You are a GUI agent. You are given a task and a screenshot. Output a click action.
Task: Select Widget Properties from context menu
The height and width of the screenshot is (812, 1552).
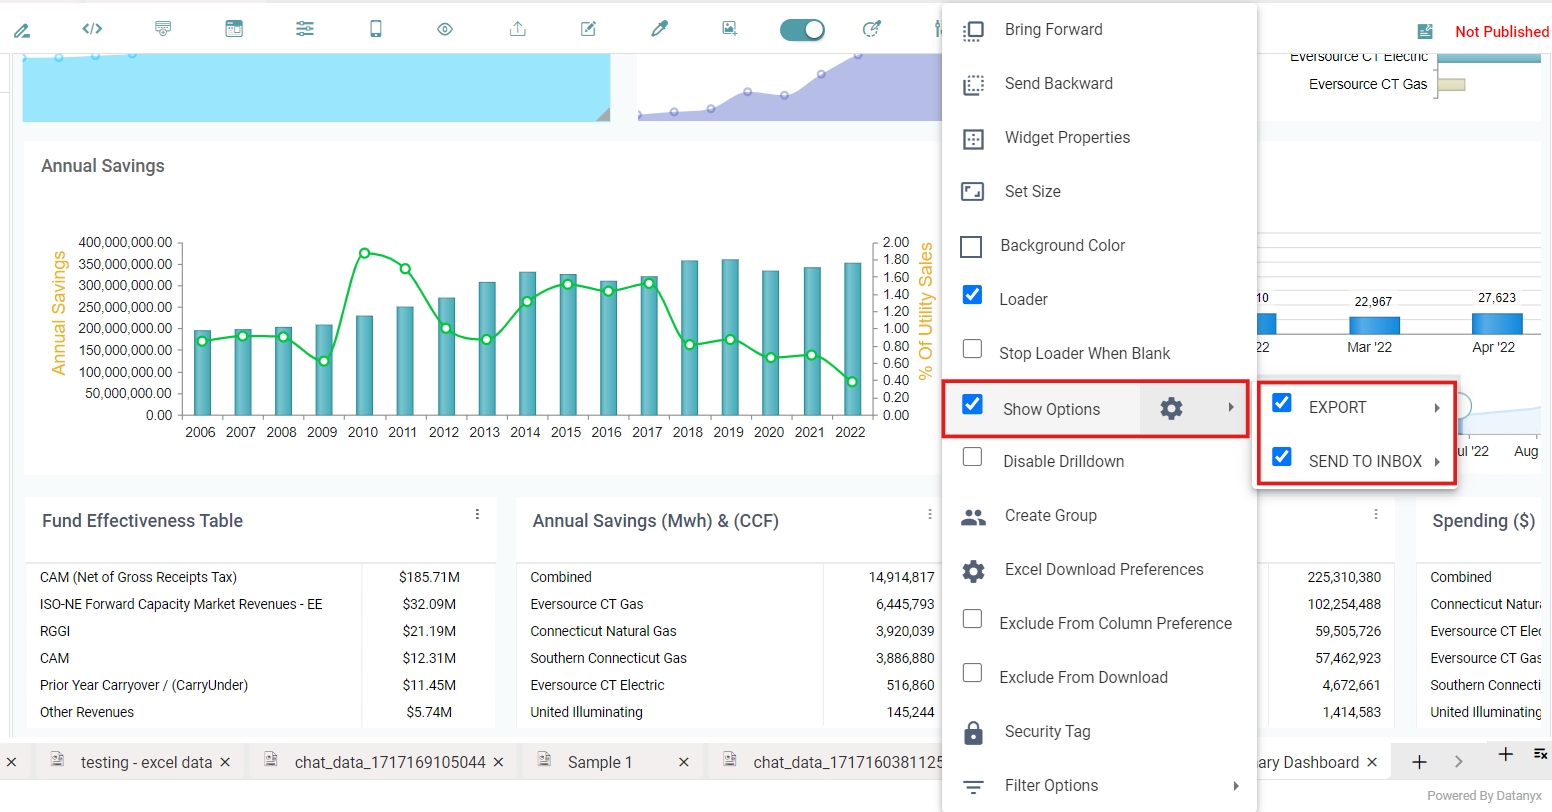[x=1067, y=138]
